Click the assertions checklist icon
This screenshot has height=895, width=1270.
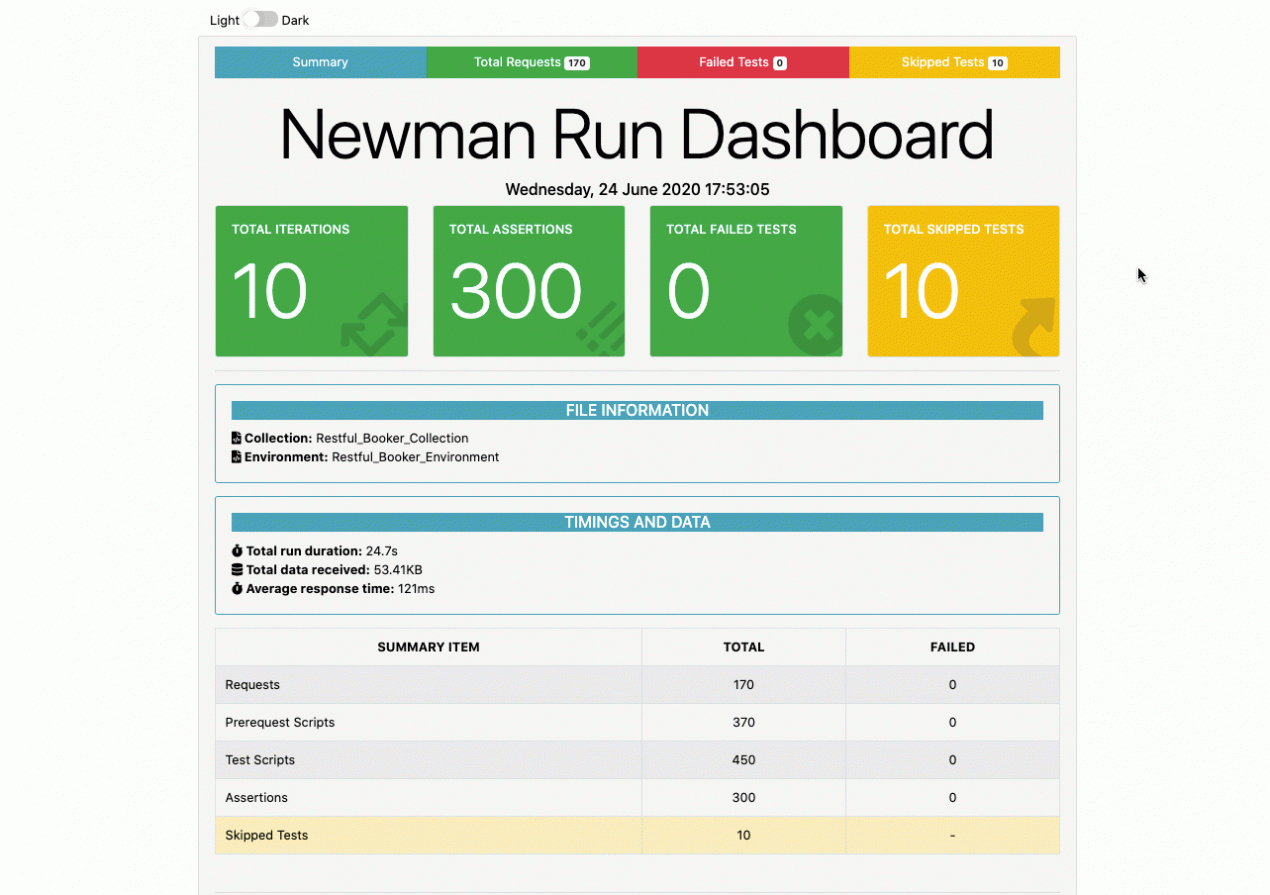click(600, 327)
